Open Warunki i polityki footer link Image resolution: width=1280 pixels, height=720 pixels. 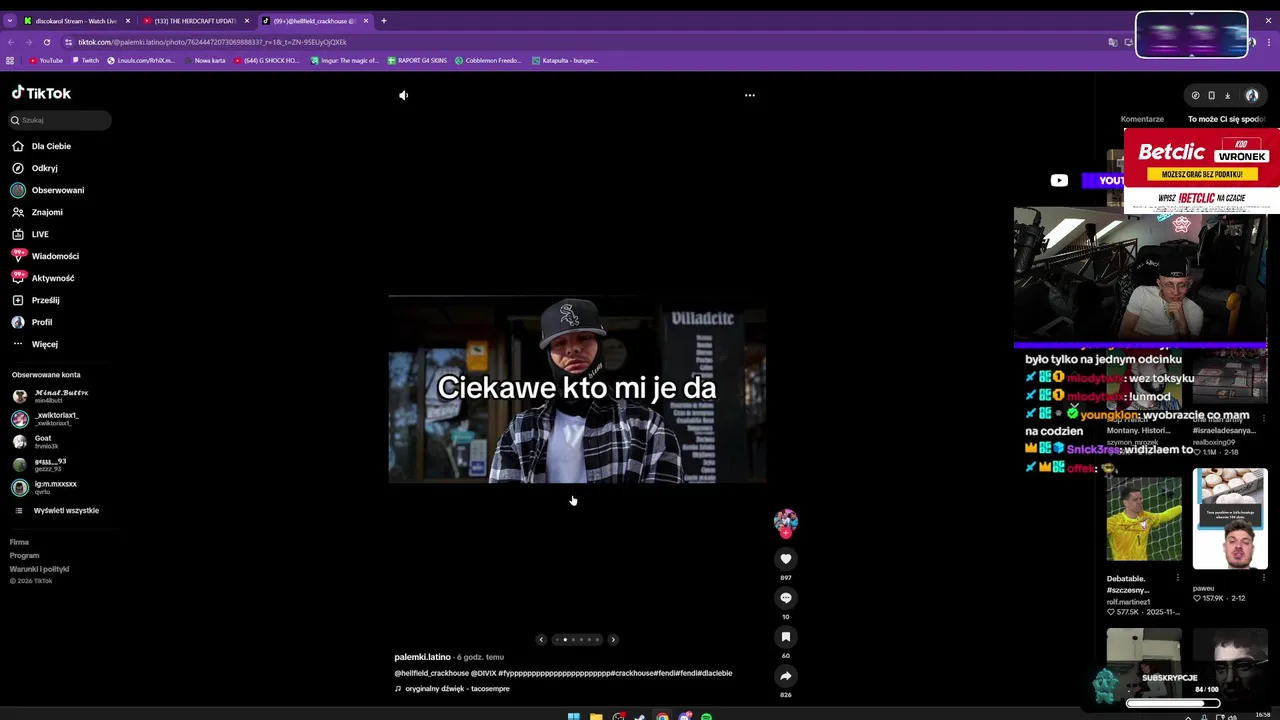(39, 569)
